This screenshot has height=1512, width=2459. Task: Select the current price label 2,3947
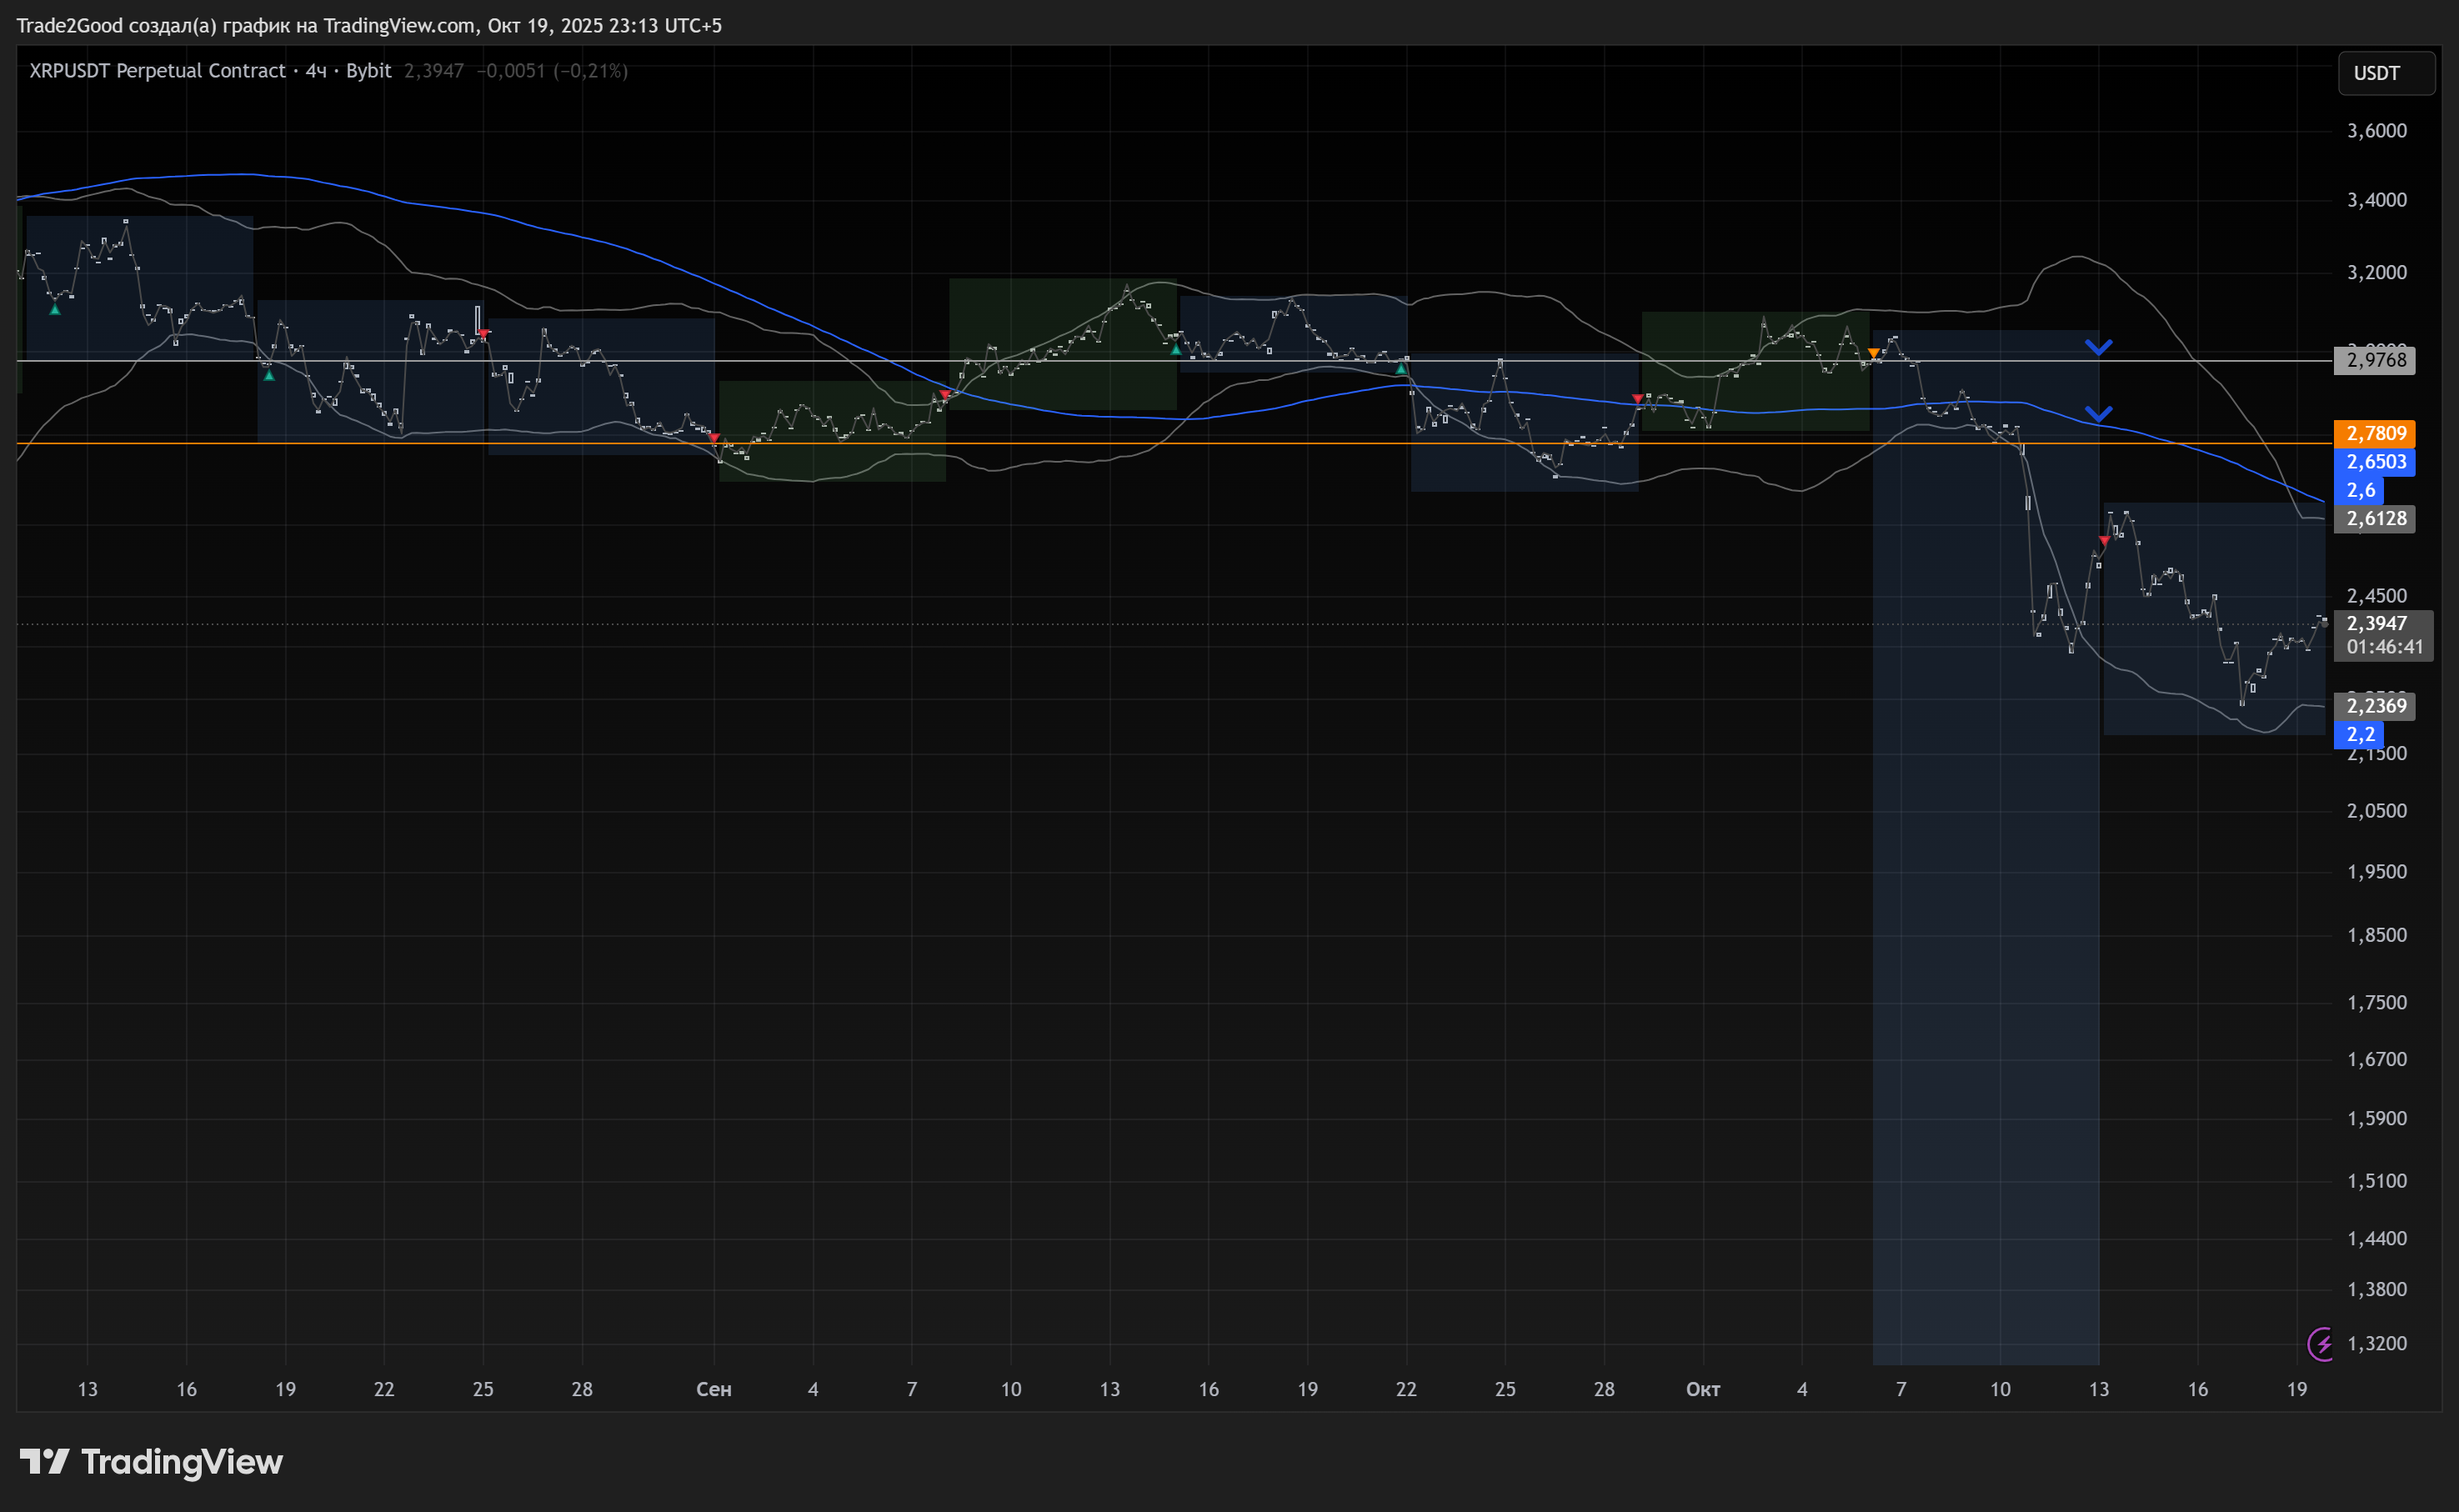[x=2376, y=623]
